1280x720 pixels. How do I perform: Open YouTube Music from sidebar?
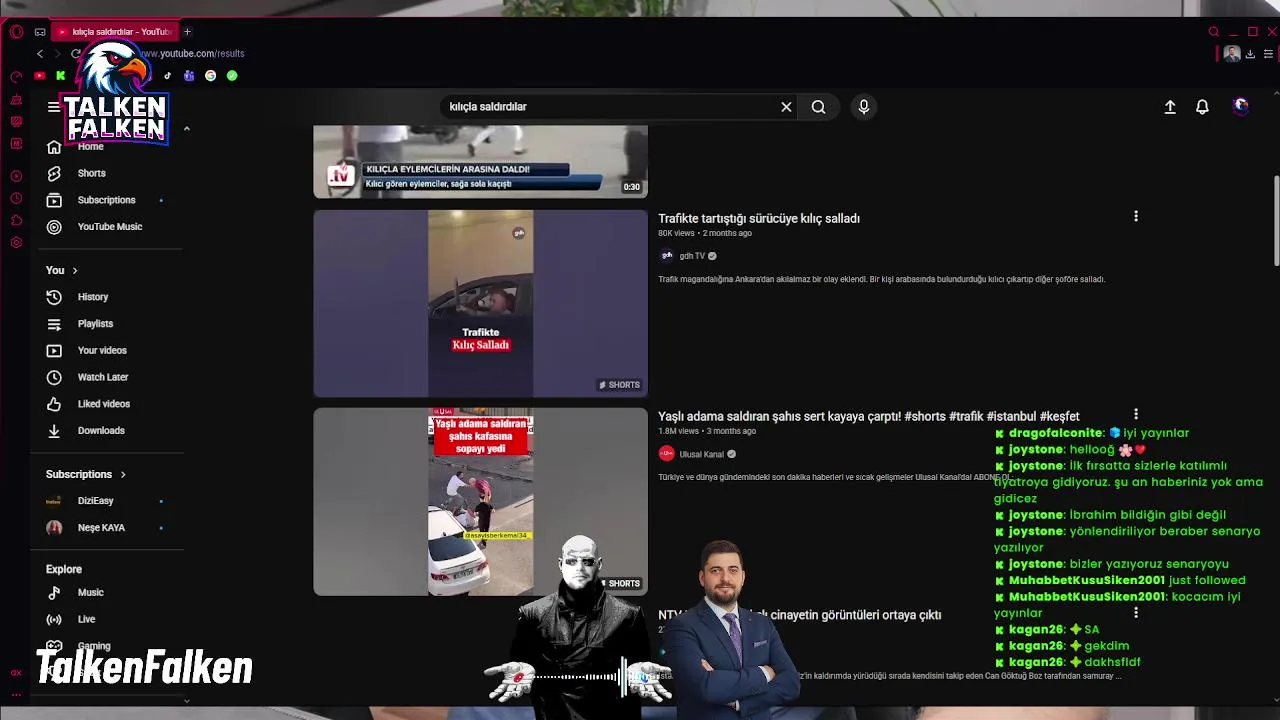(110, 227)
